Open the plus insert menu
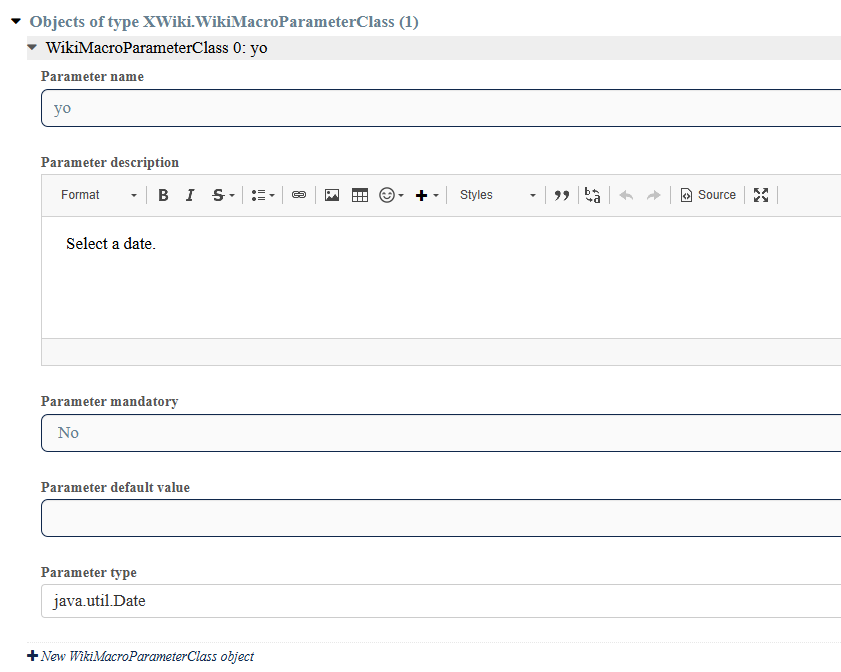Screen dimensions: 841x672 (x=427, y=195)
